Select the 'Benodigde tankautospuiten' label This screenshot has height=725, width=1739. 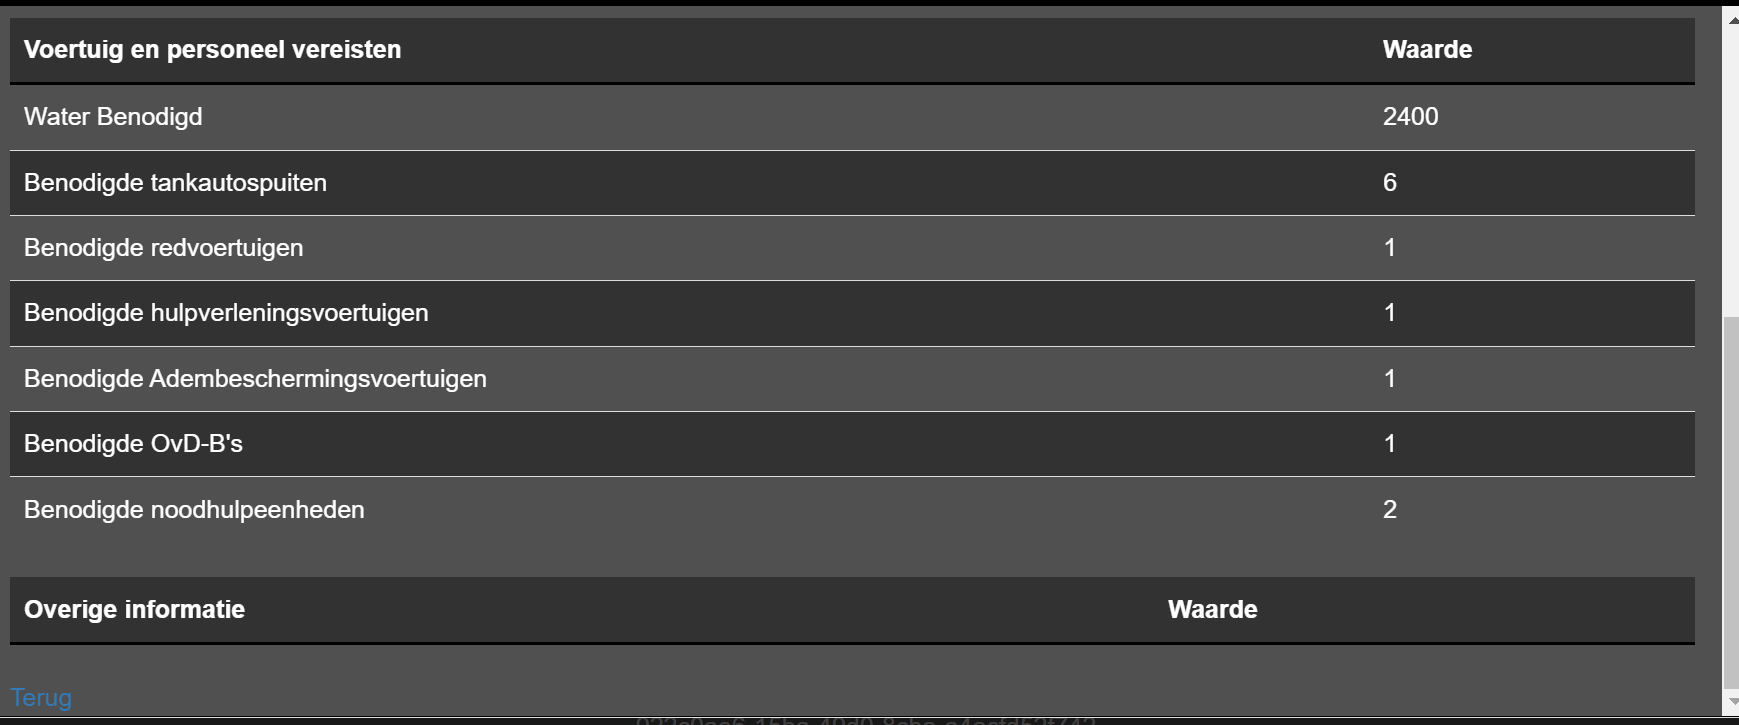[175, 182]
